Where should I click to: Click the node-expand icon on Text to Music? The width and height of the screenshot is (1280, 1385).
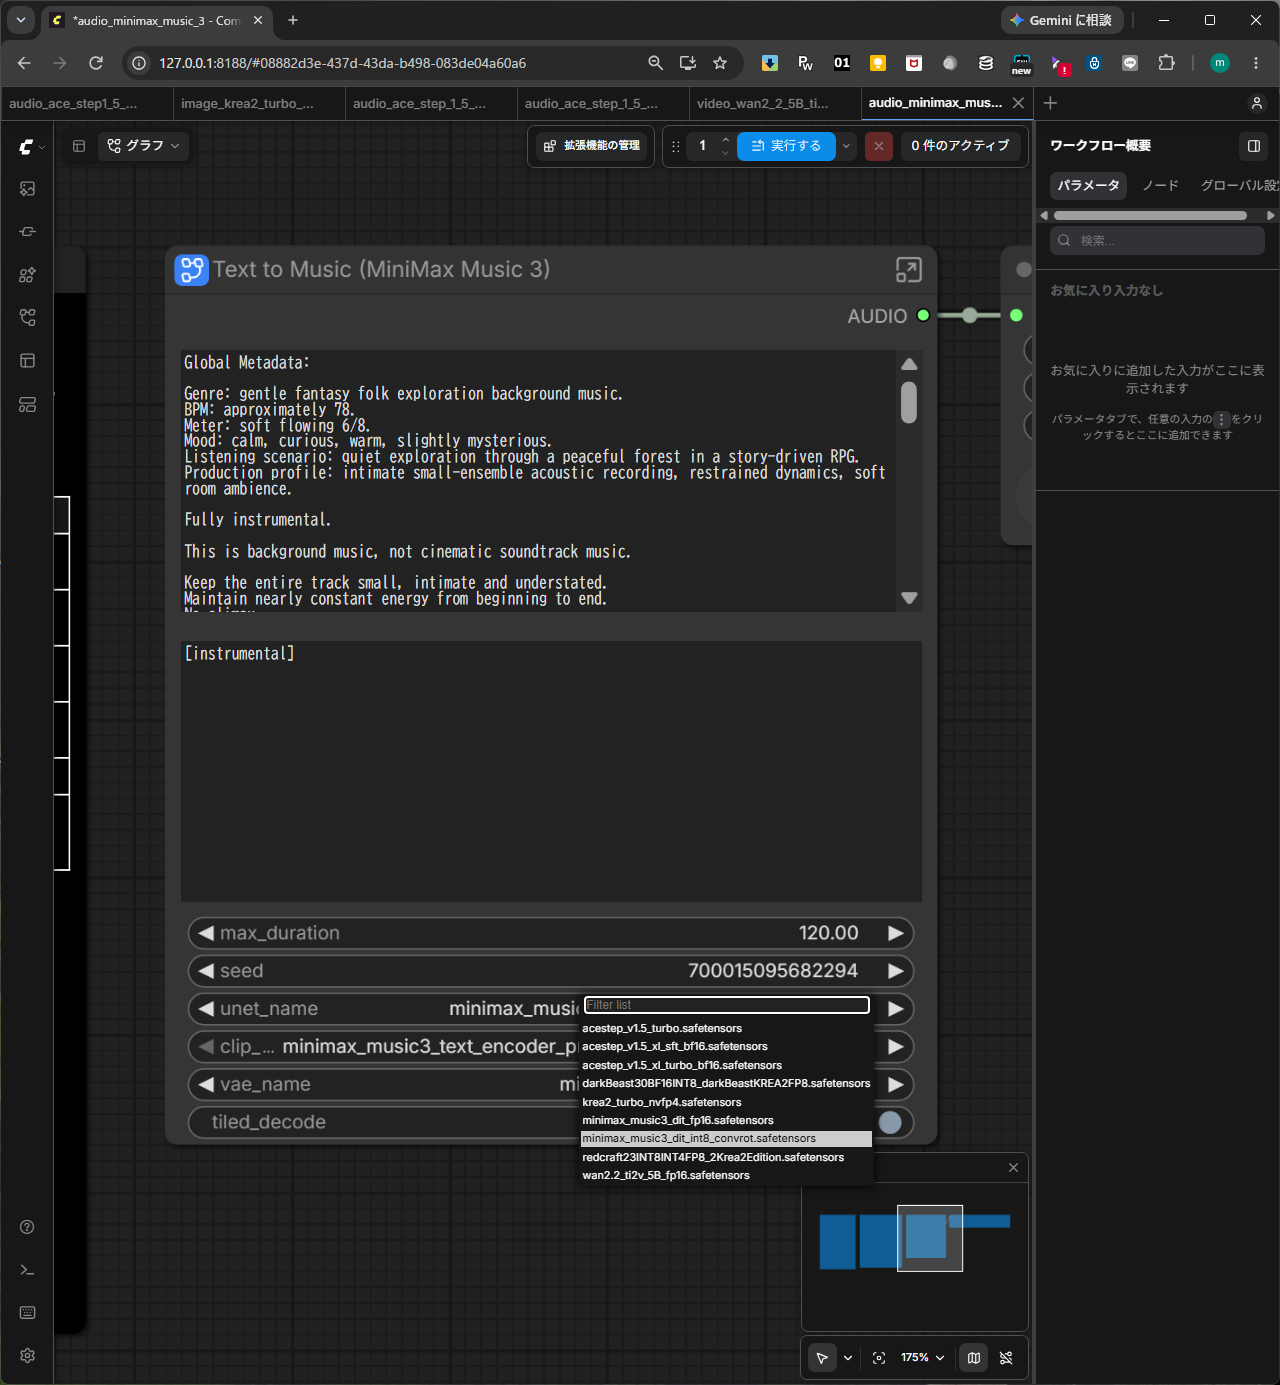coord(908,270)
